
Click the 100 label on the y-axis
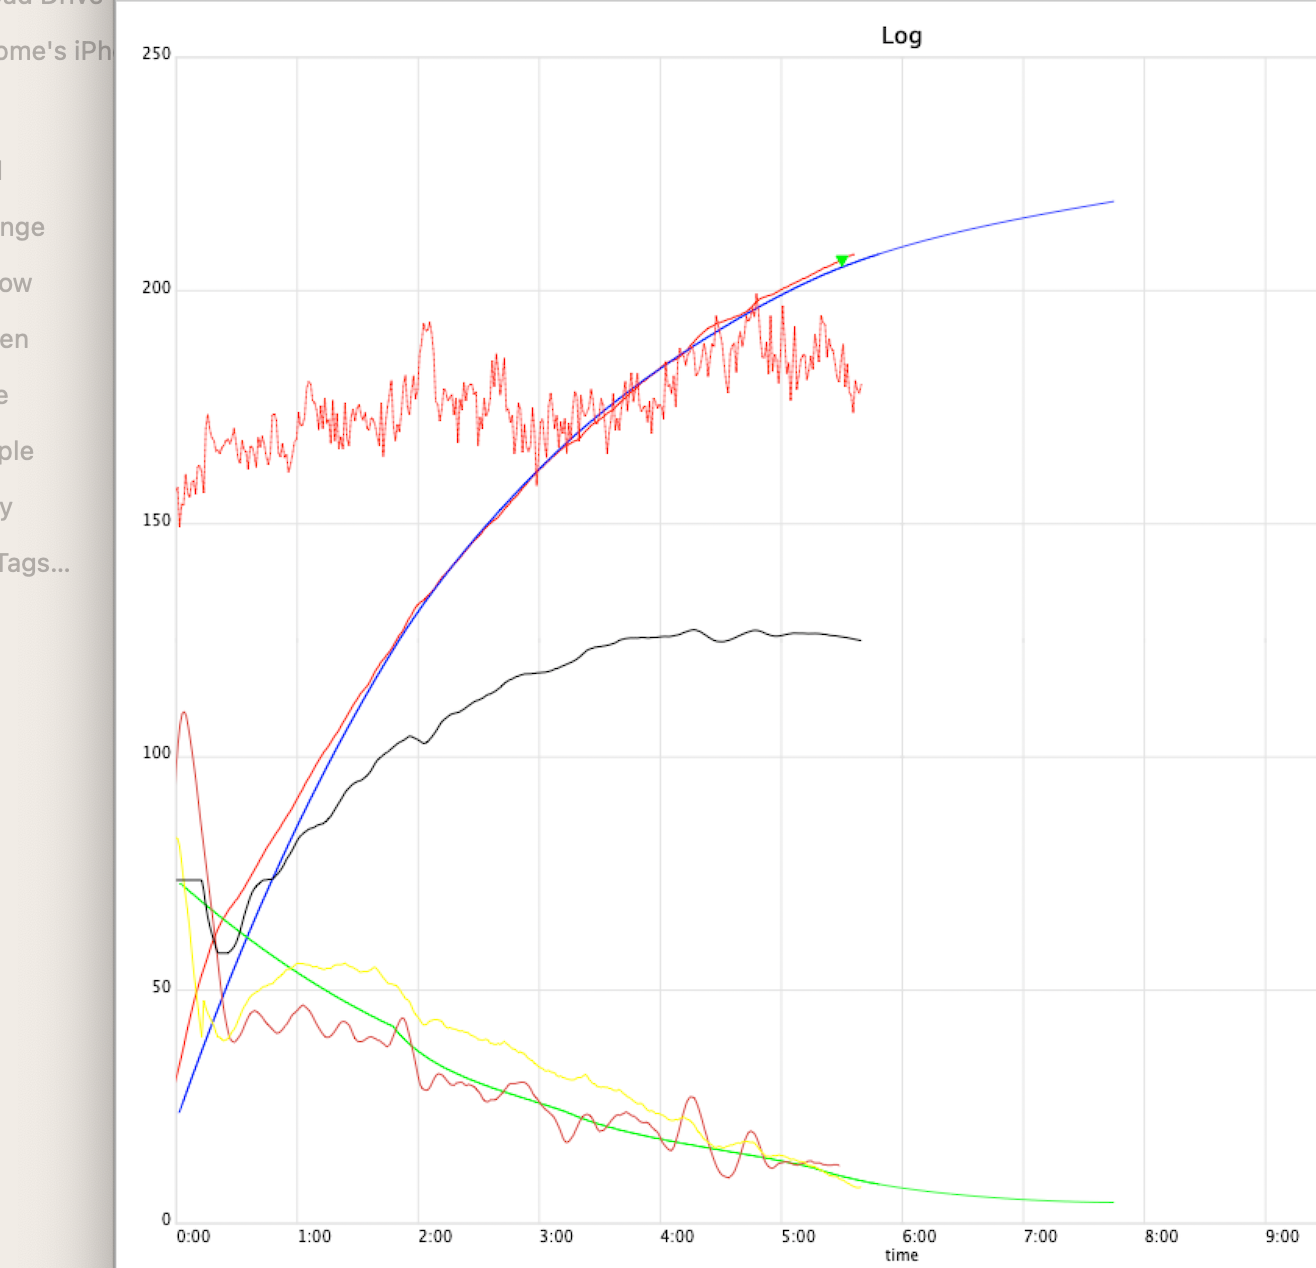(156, 753)
